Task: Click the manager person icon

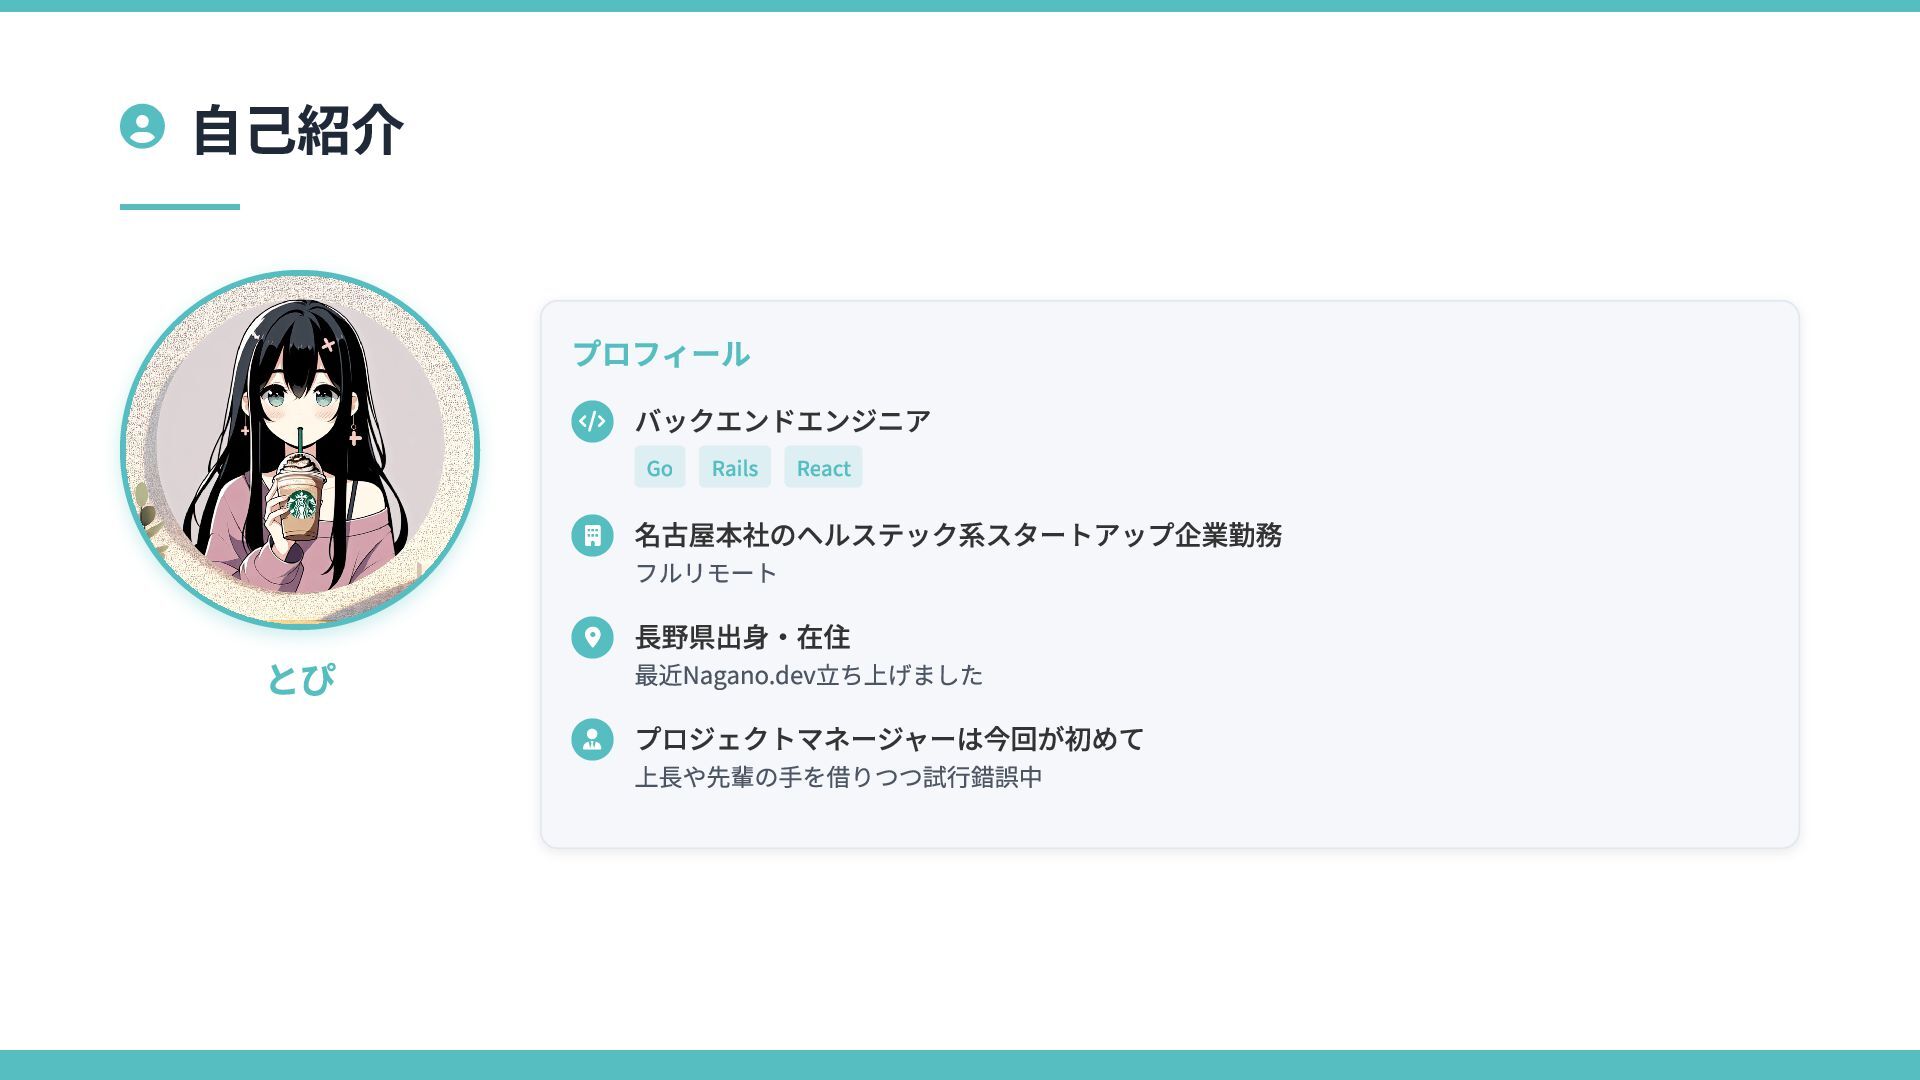Action: point(592,739)
